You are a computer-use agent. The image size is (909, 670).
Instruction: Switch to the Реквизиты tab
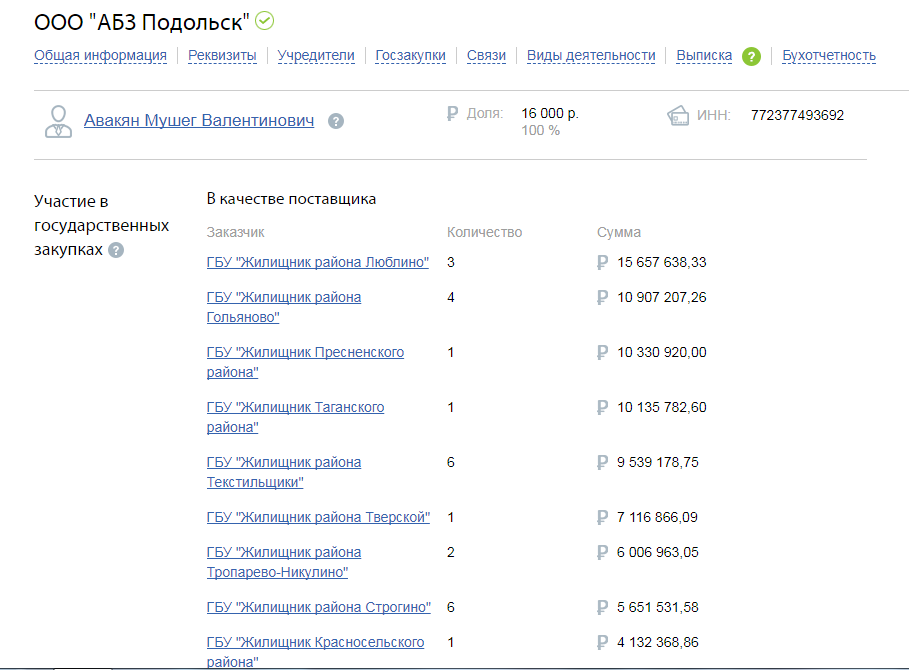coord(222,56)
